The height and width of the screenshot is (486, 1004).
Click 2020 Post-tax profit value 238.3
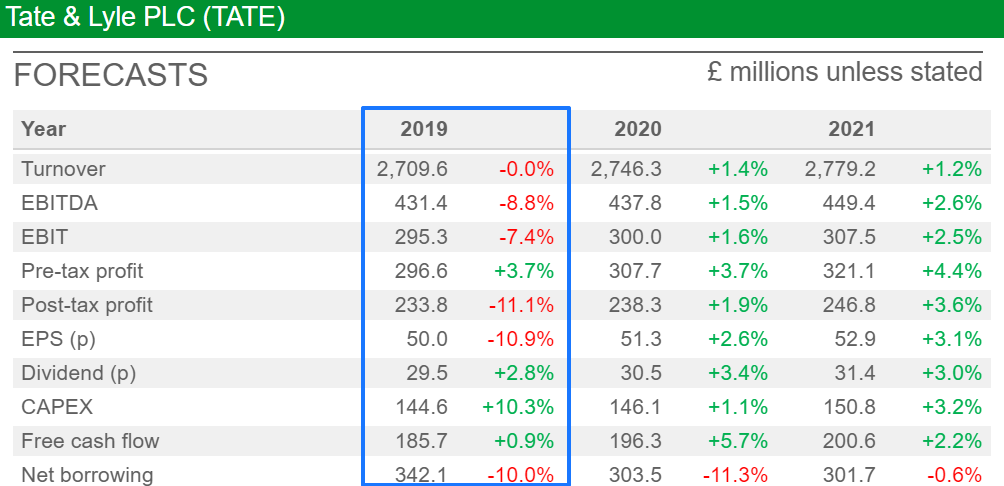pos(635,305)
